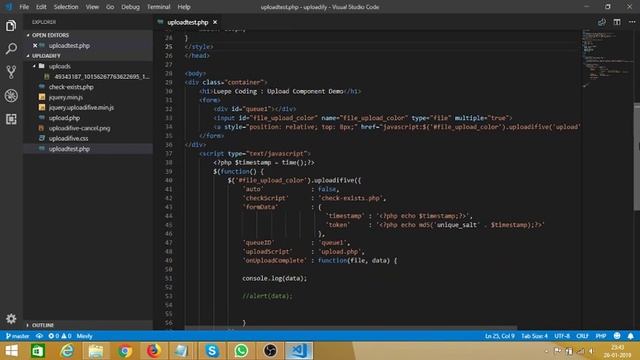640x360 pixels.
Task: Open the Debug view in activity bar
Action: [11, 96]
